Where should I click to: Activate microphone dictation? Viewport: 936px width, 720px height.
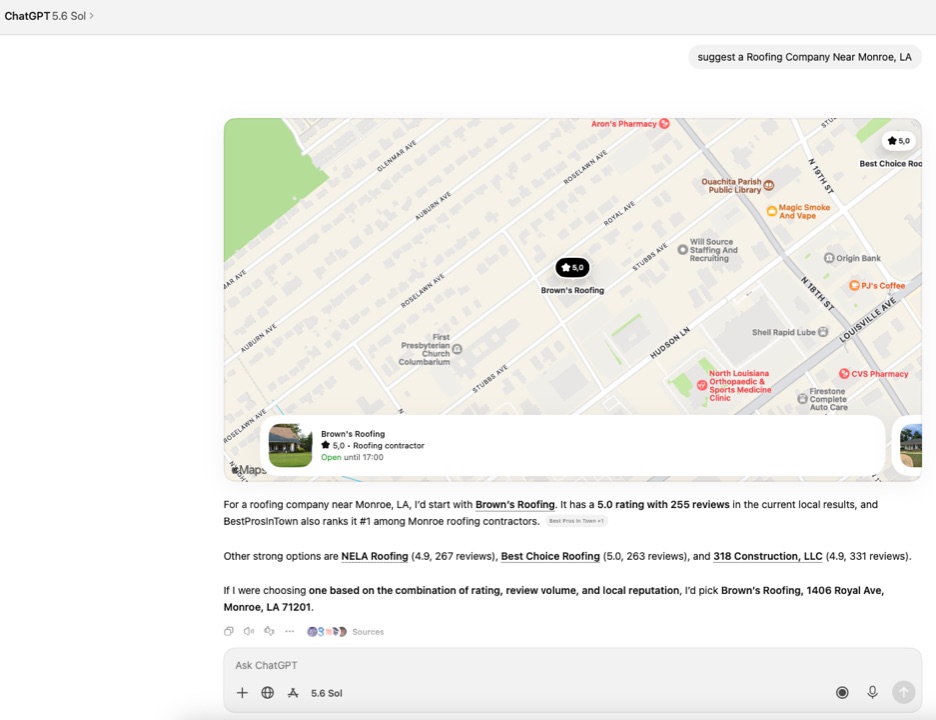[872, 692]
